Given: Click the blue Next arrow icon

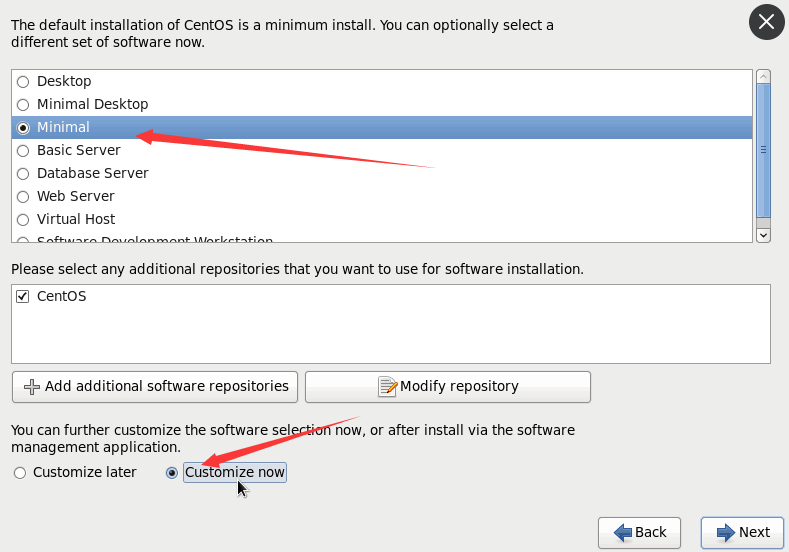Looking at the screenshot, I should tap(725, 533).
